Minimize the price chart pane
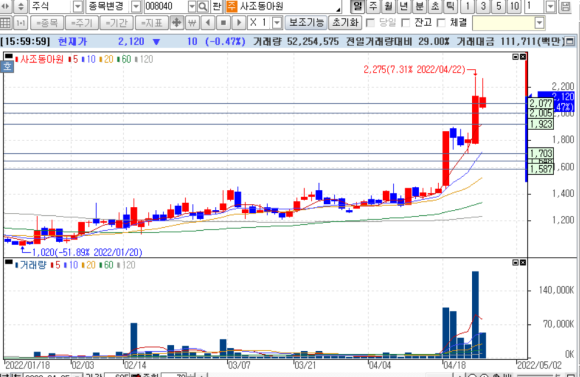Viewport: 580px width, 377px height. [515, 57]
